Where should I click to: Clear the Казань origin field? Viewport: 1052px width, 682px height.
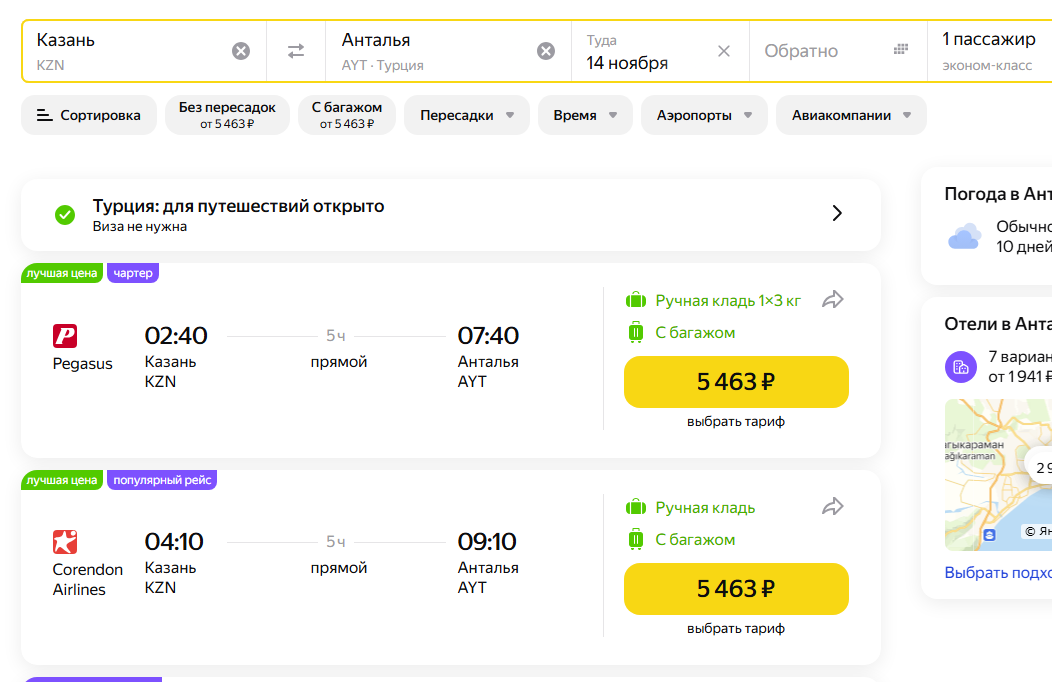241,51
